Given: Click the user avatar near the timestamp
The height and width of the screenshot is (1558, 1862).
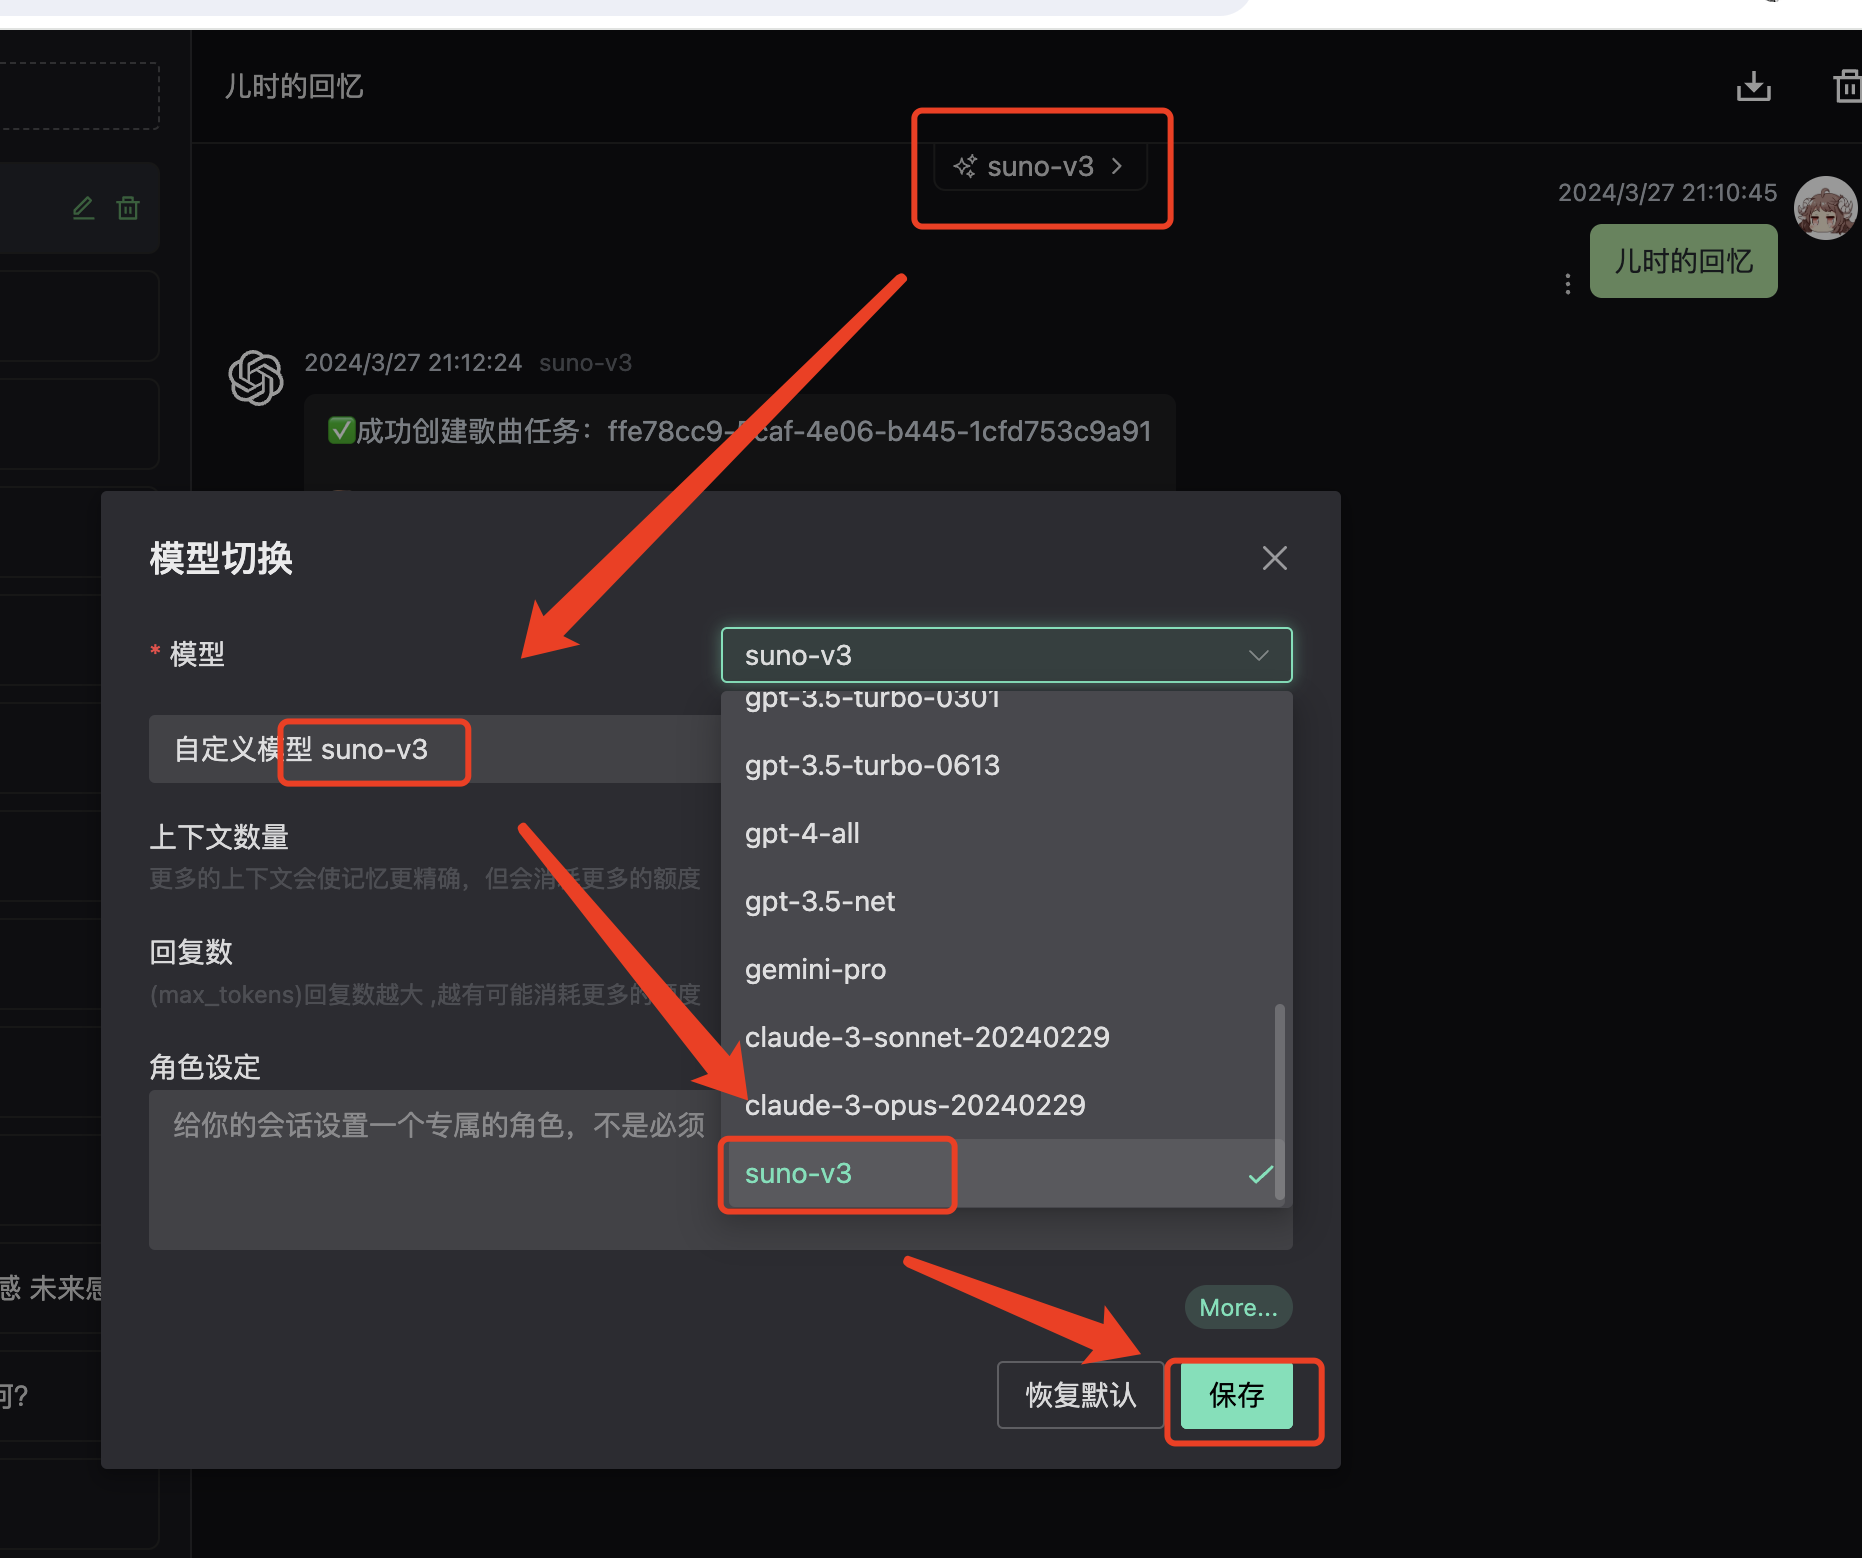Looking at the screenshot, I should tap(1825, 208).
